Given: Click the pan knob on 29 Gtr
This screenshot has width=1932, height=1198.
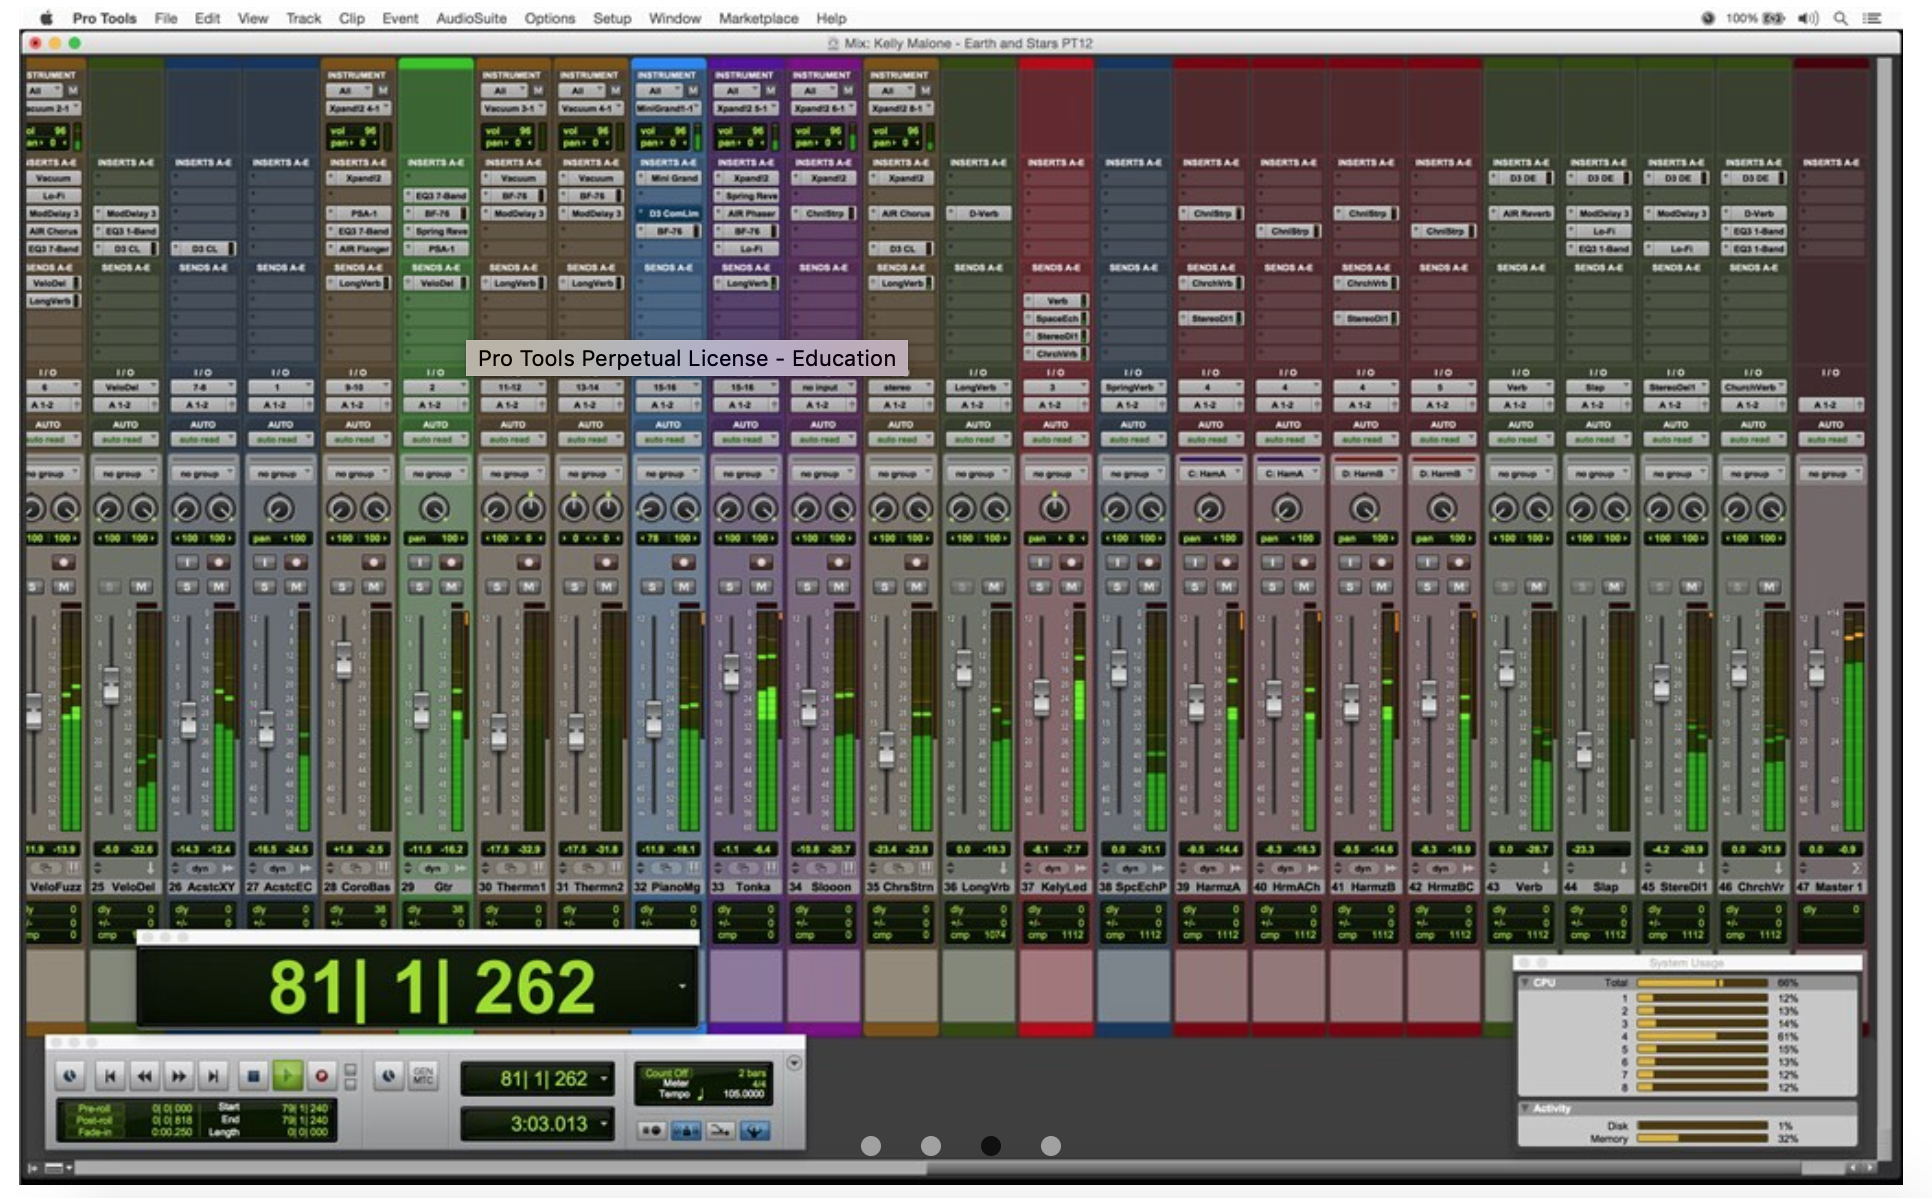Looking at the screenshot, I should [434, 509].
